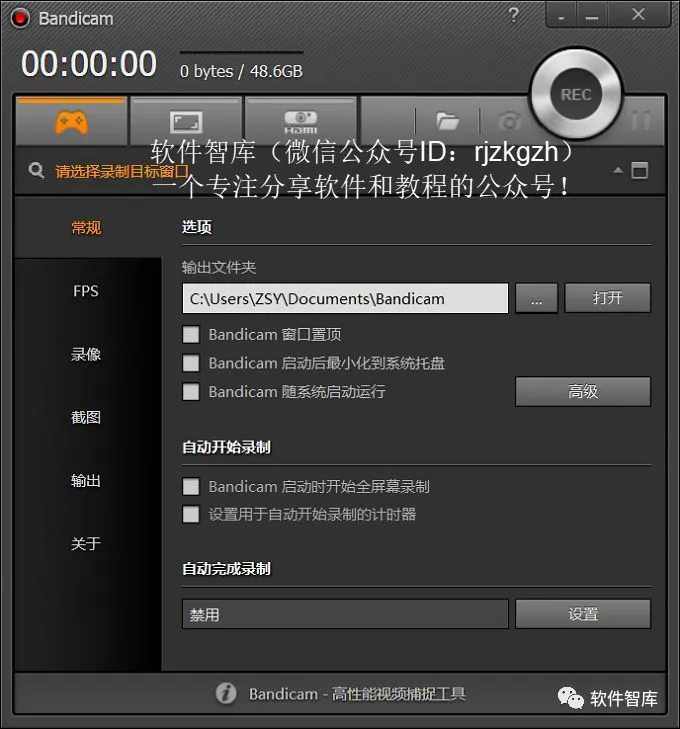Open the 关于 tab
680x729 pixels.
86,543
